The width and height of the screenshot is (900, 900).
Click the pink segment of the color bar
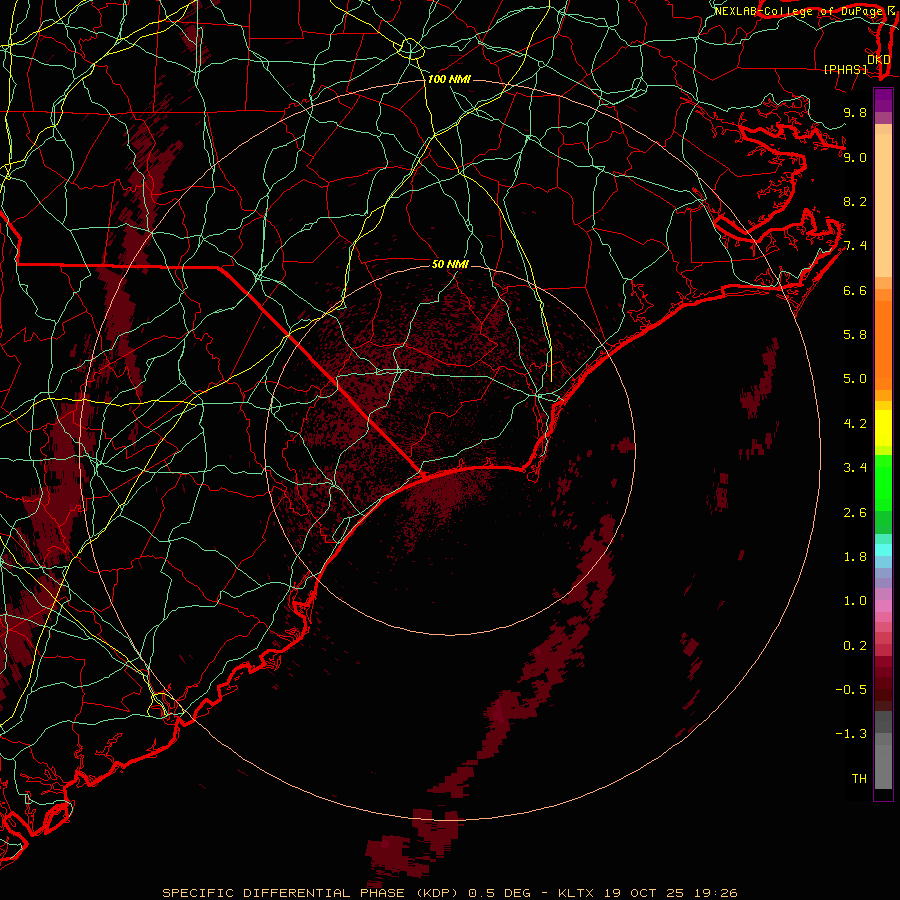tap(883, 606)
